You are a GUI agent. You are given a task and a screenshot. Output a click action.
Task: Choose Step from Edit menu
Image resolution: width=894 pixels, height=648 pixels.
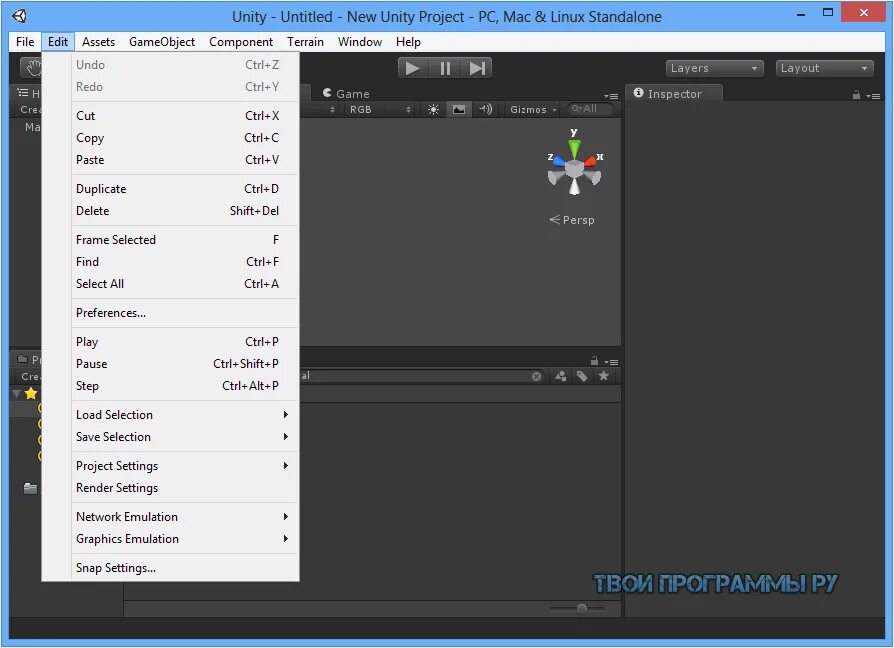185,386
